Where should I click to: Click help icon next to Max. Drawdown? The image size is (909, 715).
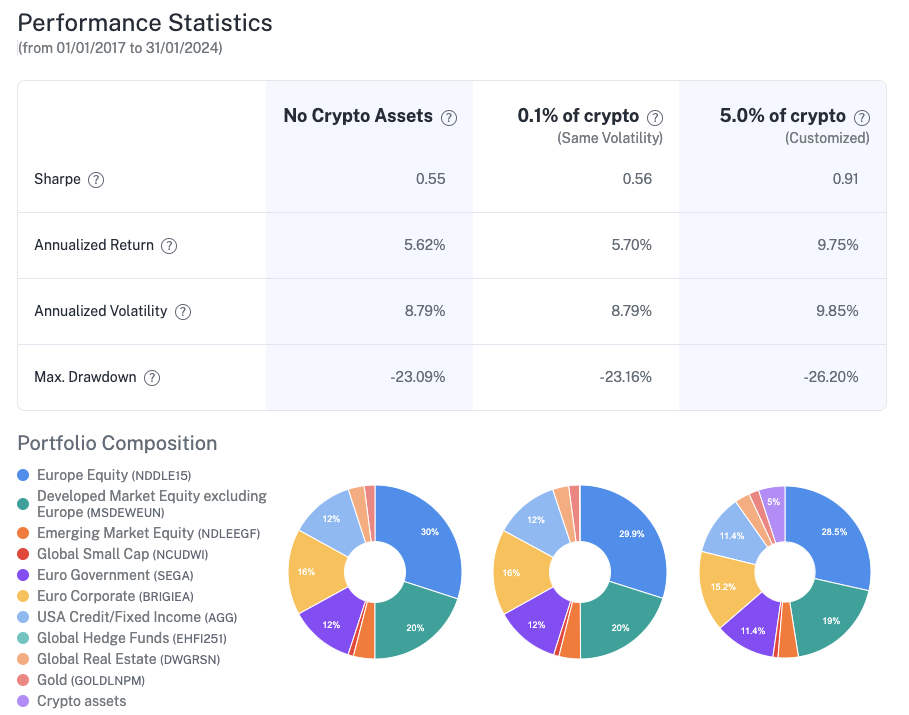point(152,378)
